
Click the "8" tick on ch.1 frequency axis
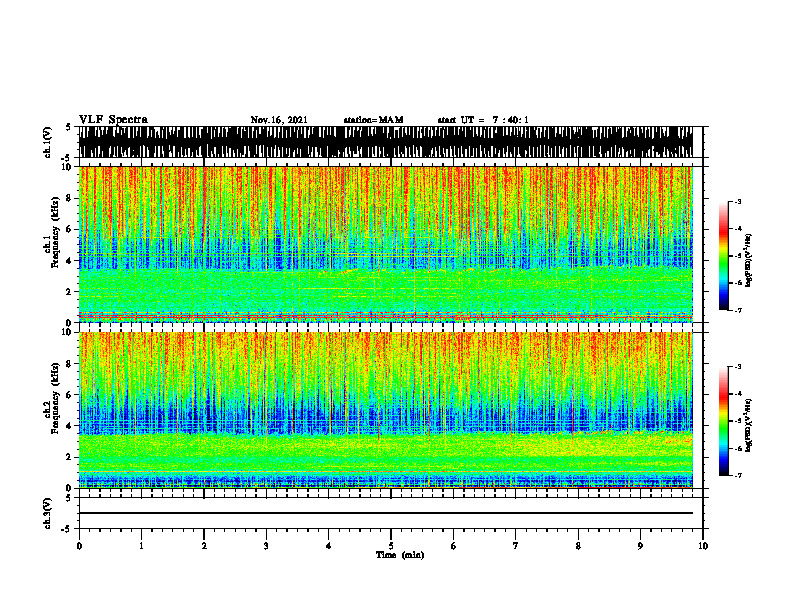coord(70,198)
